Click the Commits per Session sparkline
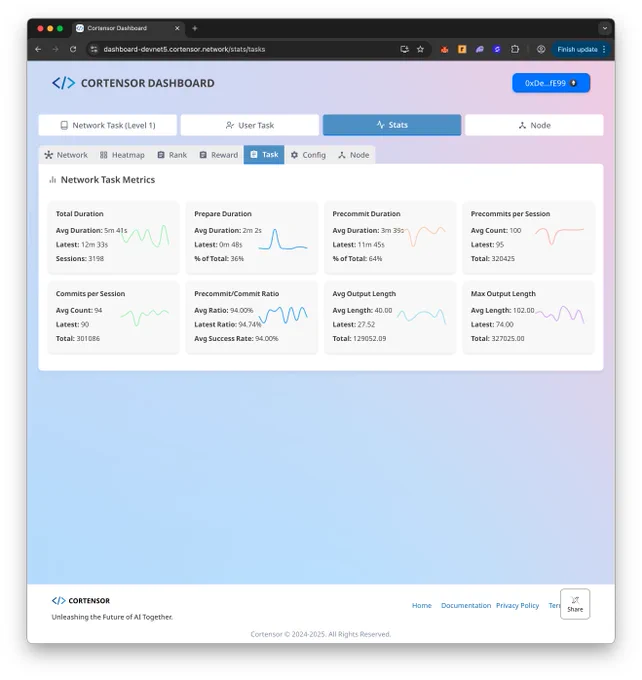This screenshot has width=642, height=680. point(145,317)
